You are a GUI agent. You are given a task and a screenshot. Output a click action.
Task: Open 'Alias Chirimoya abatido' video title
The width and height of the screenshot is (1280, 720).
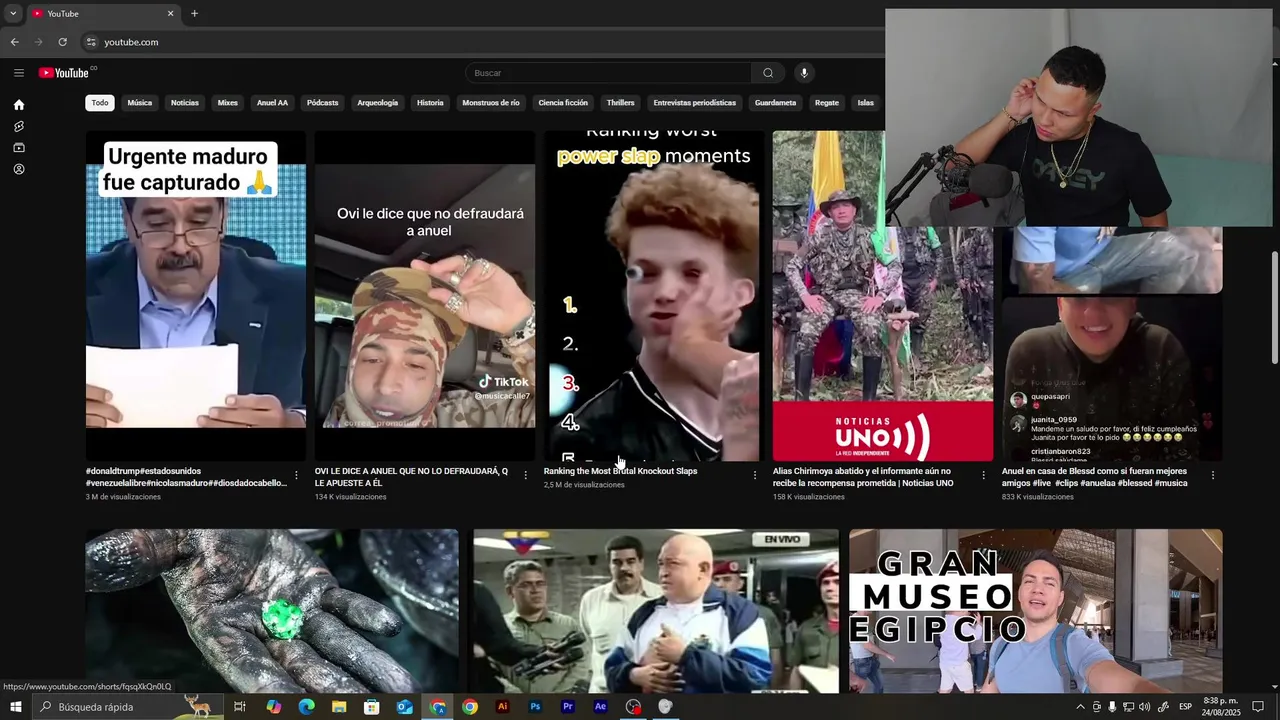pos(863,477)
